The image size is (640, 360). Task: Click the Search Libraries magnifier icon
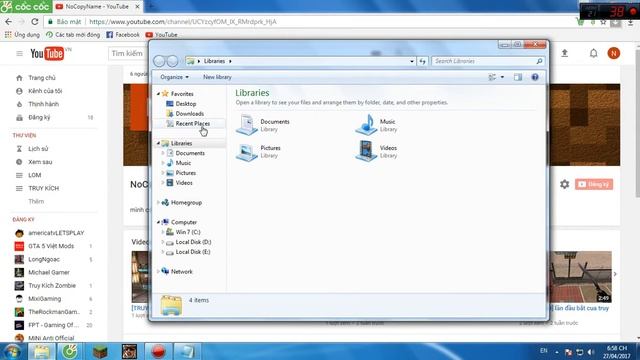[539, 61]
